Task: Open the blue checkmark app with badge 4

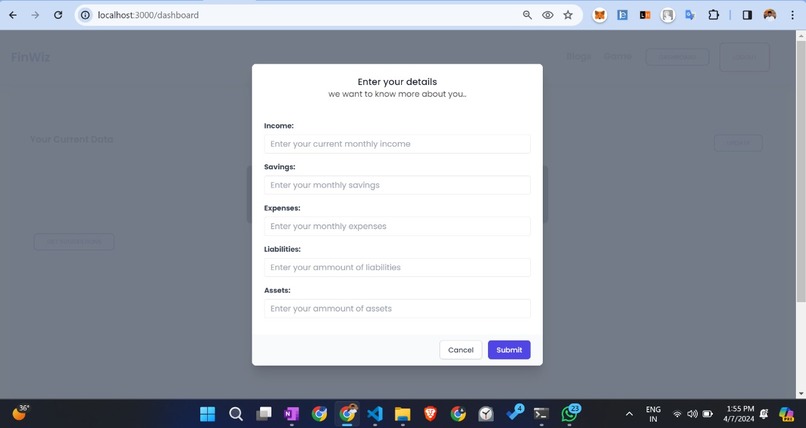Action: (x=514, y=413)
